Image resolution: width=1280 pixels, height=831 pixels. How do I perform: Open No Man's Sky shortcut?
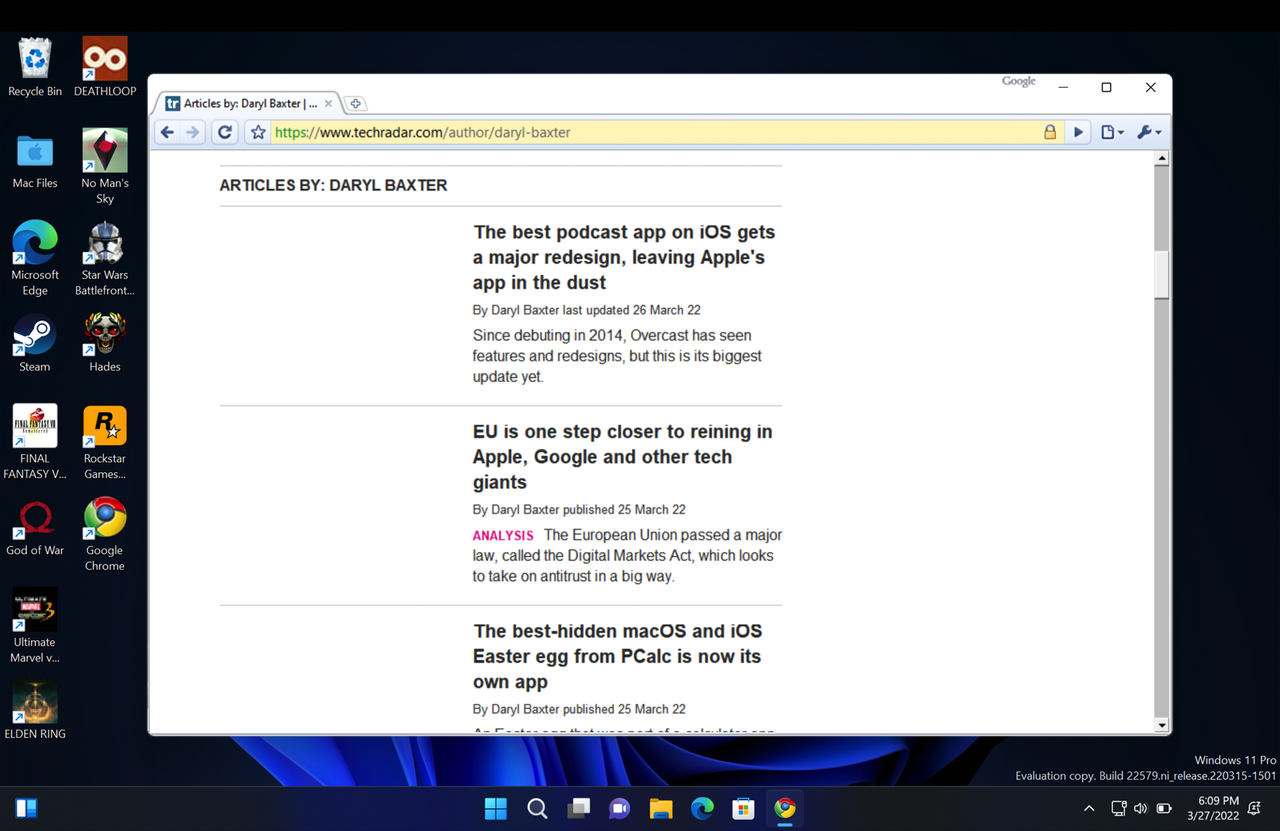click(x=105, y=166)
